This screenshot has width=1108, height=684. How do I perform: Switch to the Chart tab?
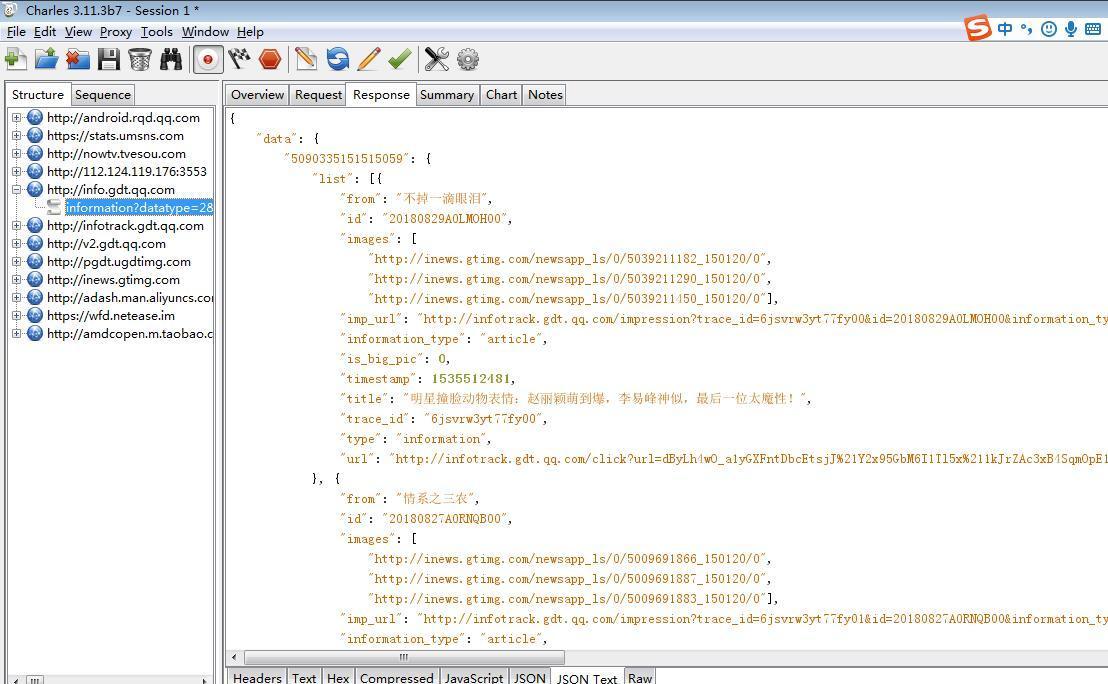501,95
